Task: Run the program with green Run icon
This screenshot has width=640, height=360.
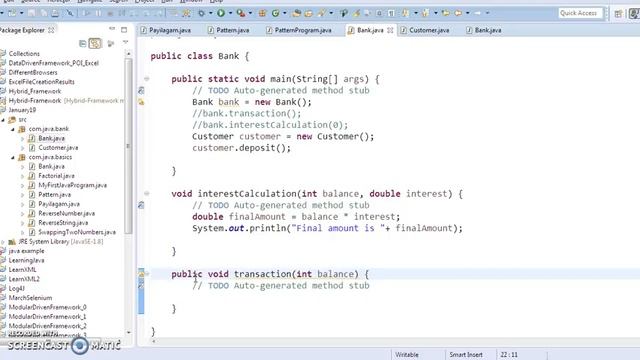Action: 221,13
